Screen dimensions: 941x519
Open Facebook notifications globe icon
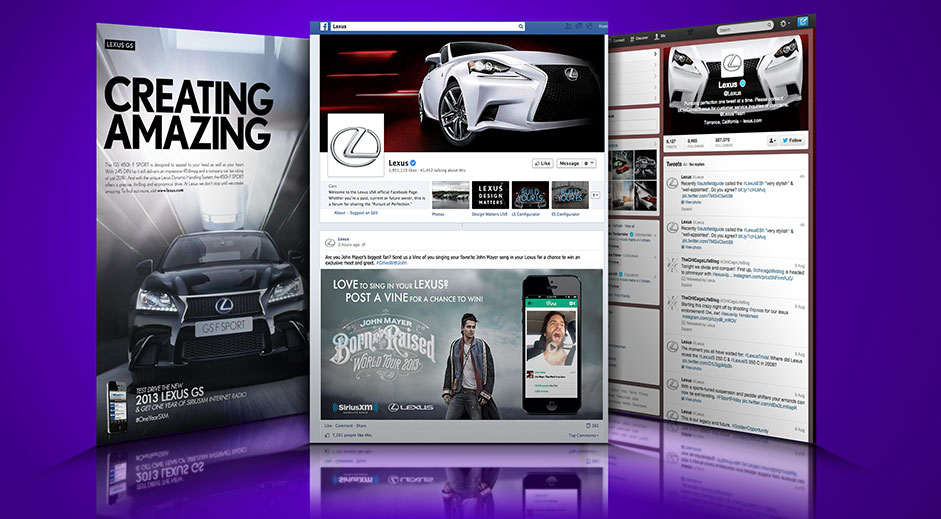pos(589,26)
